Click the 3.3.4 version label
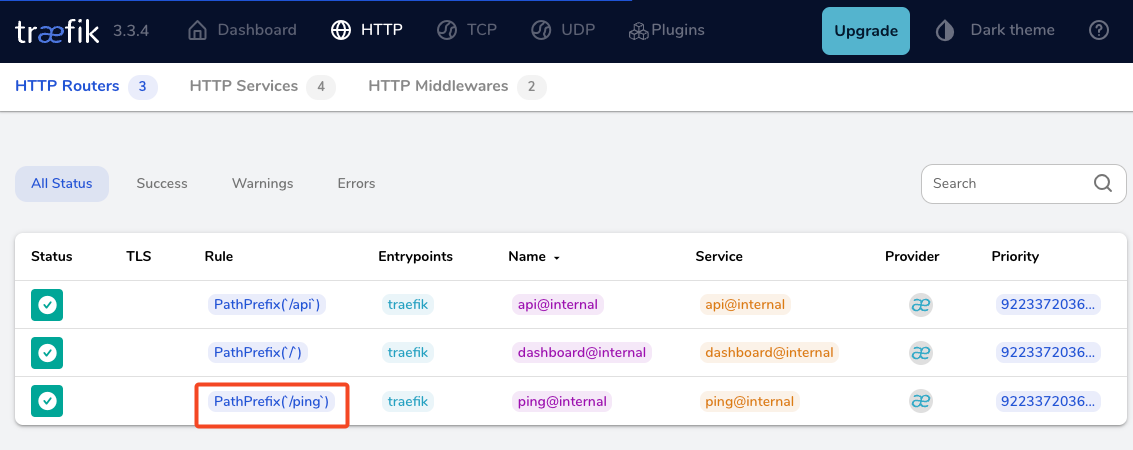 pos(131,31)
